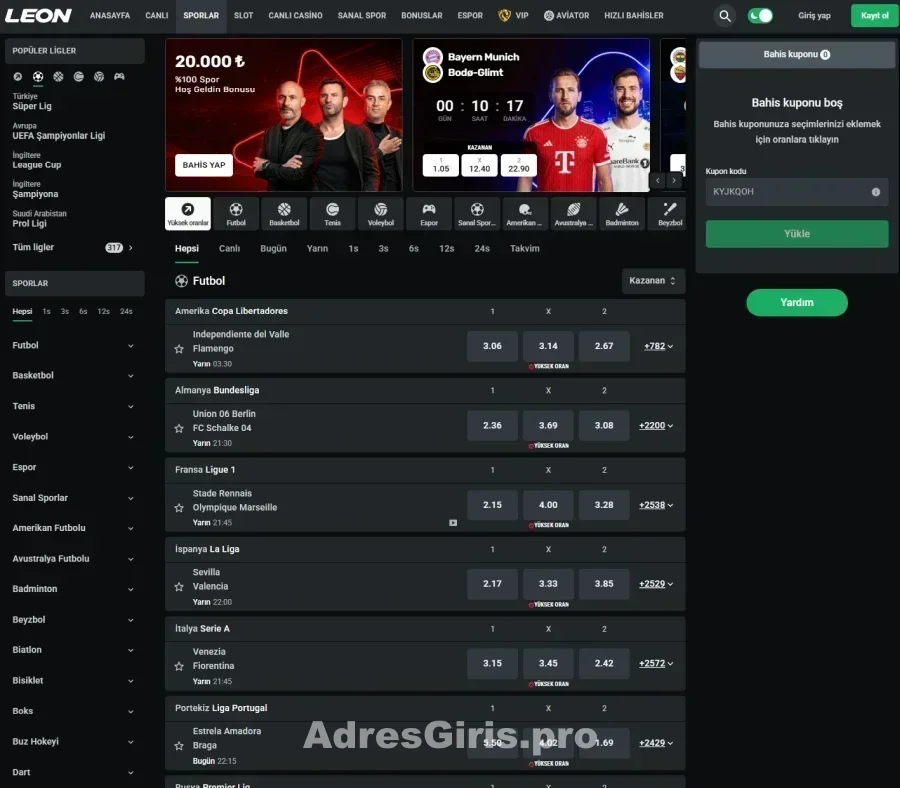Click the Yardım help button
The width and height of the screenshot is (900, 788).
(797, 302)
